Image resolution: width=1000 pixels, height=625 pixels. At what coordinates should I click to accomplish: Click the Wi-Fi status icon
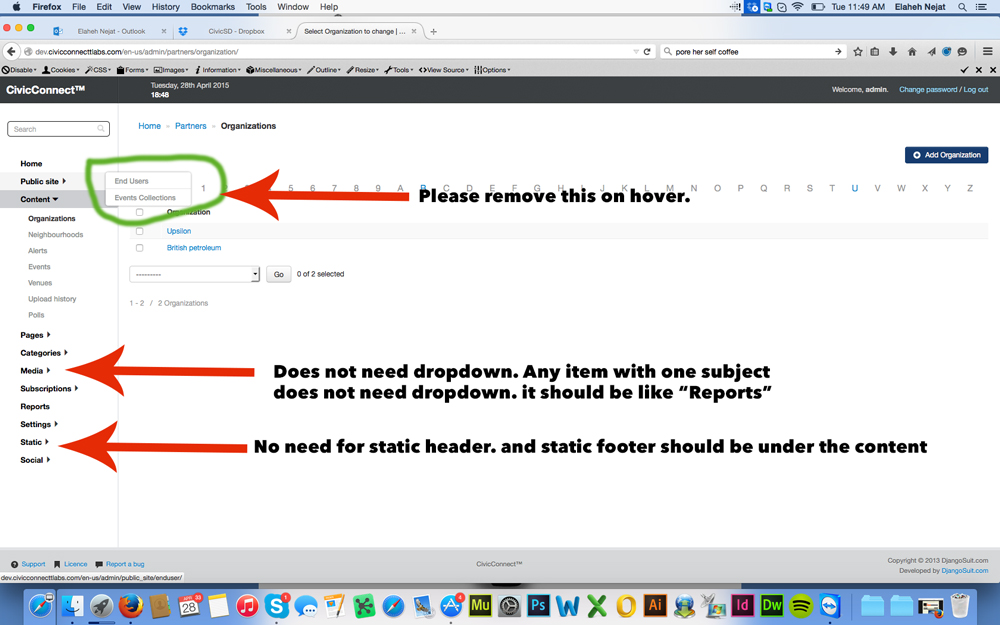[x=798, y=7]
